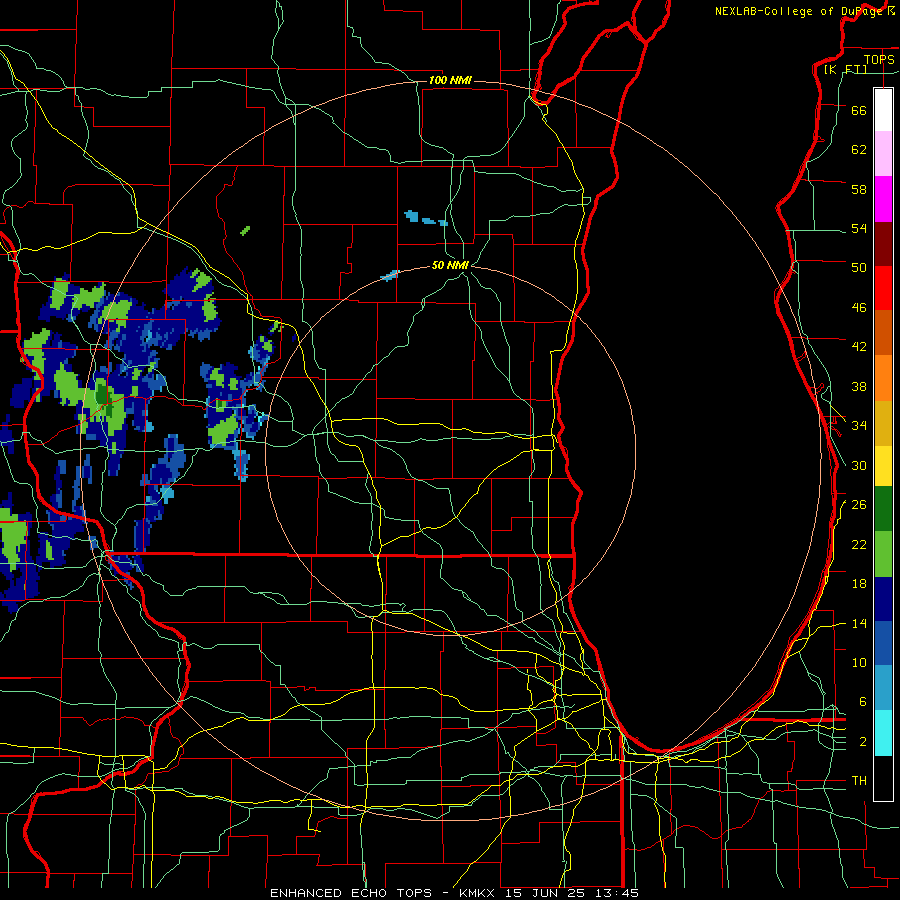Click the "50 NMI" range ring label
Viewport: 900px width, 900px height.
click(x=450, y=265)
